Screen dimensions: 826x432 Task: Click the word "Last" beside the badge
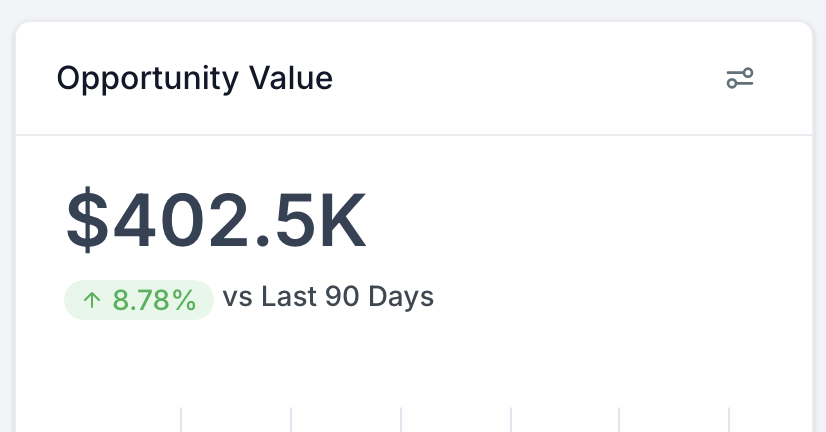tap(289, 297)
